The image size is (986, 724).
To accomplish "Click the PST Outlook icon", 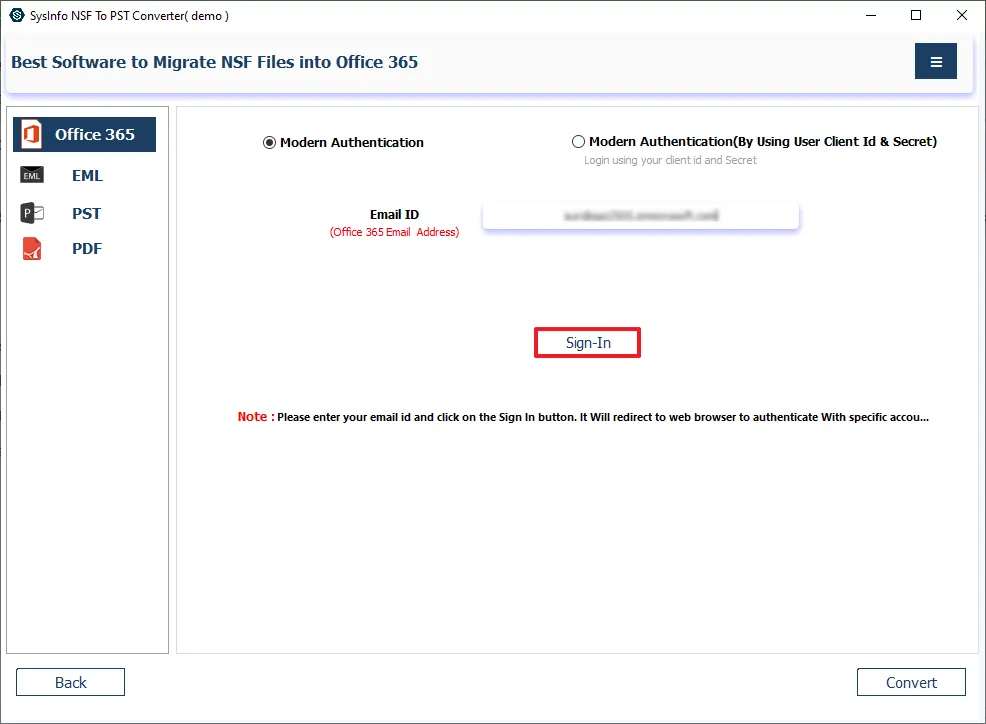I will pyautogui.click(x=32, y=213).
